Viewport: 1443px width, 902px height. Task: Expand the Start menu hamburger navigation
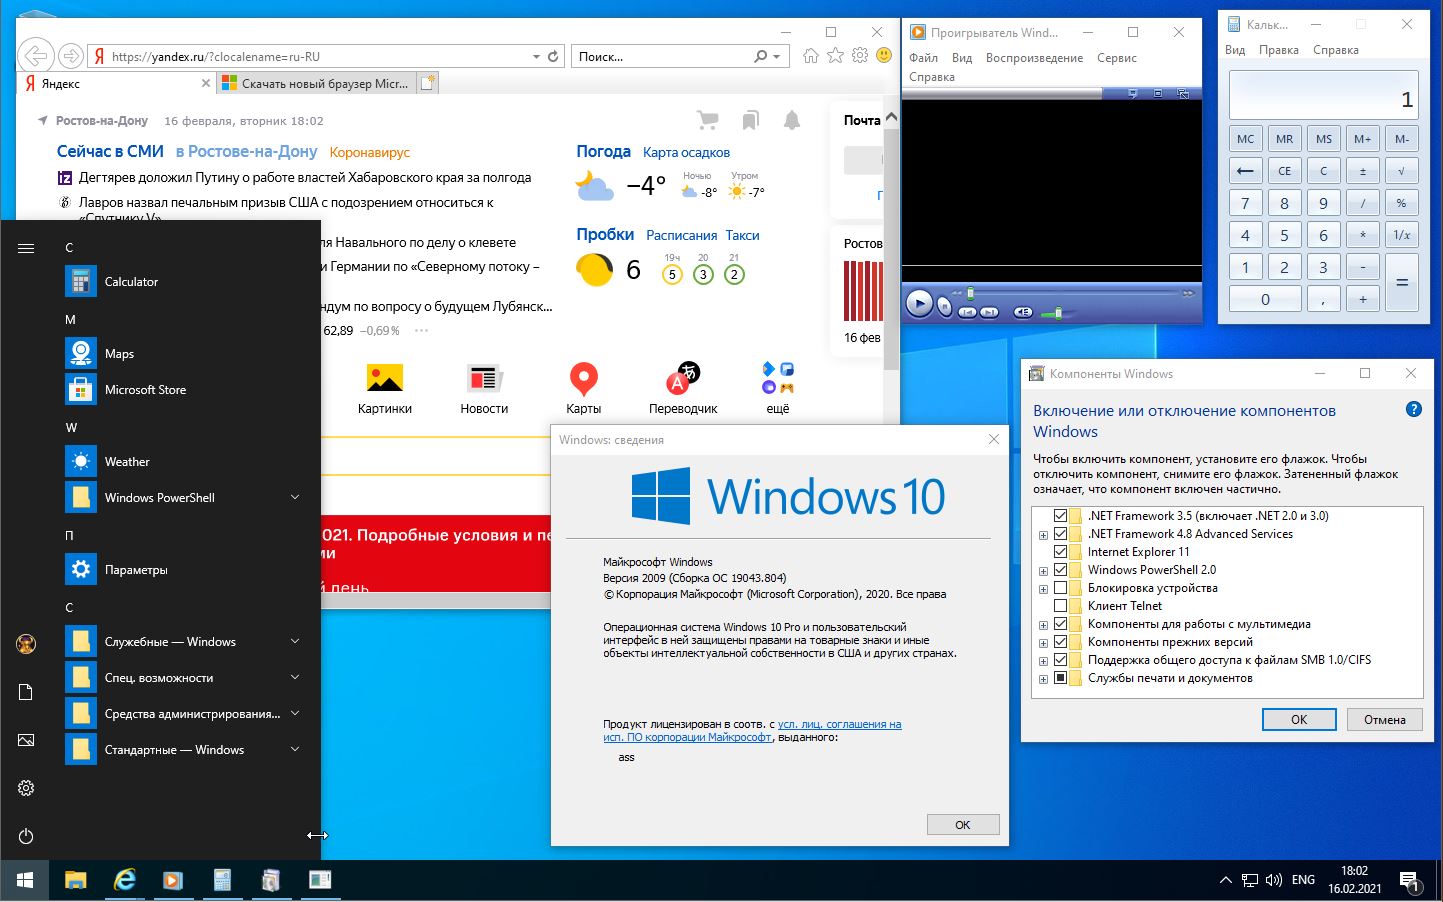pyautogui.click(x=26, y=248)
